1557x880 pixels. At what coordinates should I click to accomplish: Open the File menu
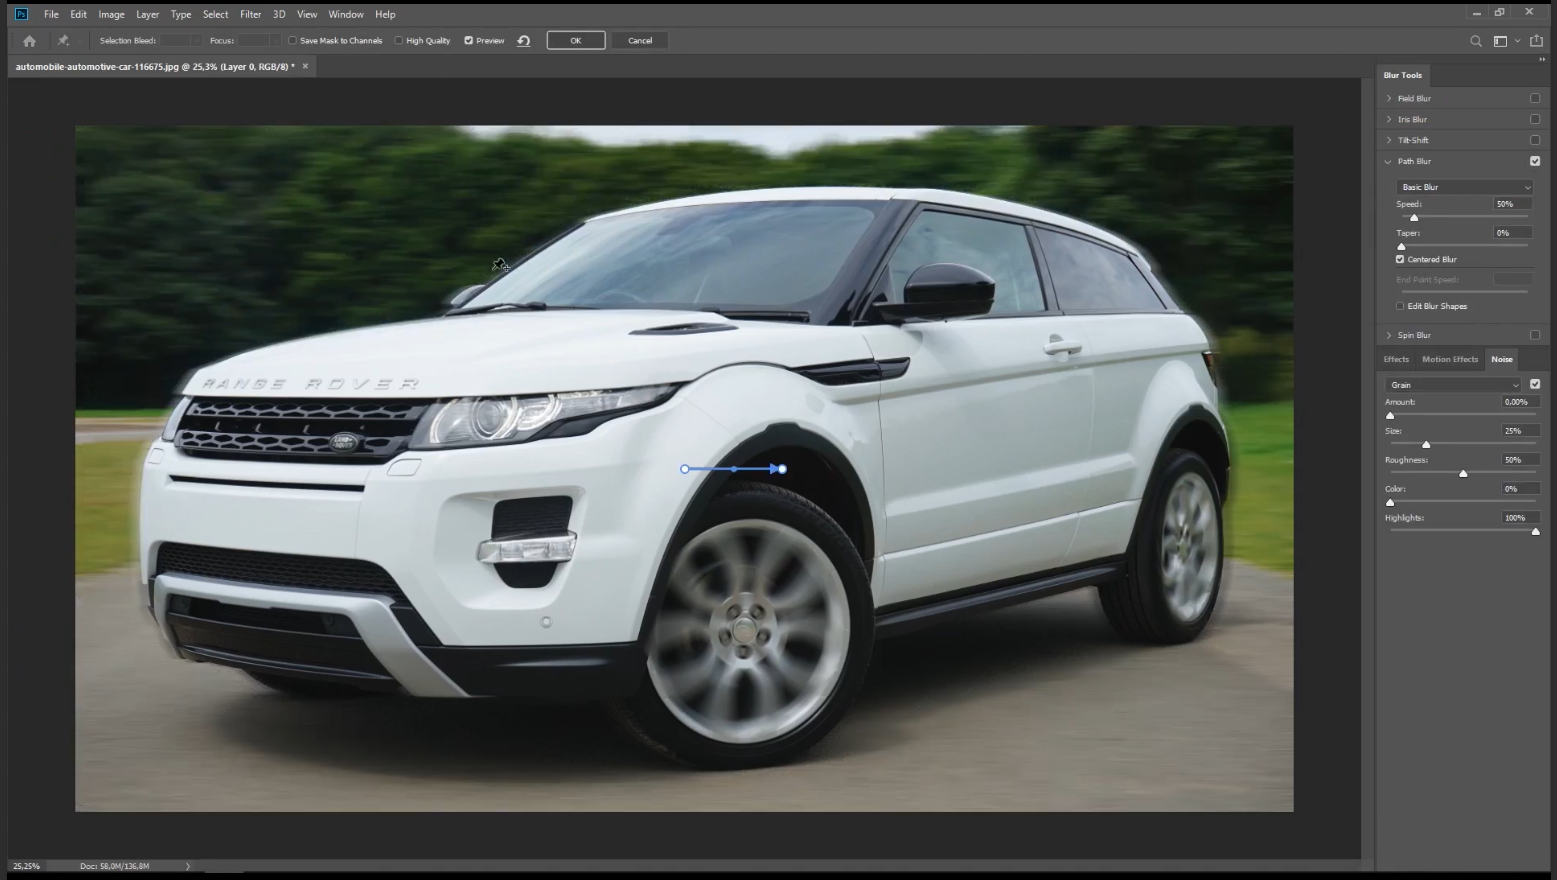pyautogui.click(x=51, y=14)
